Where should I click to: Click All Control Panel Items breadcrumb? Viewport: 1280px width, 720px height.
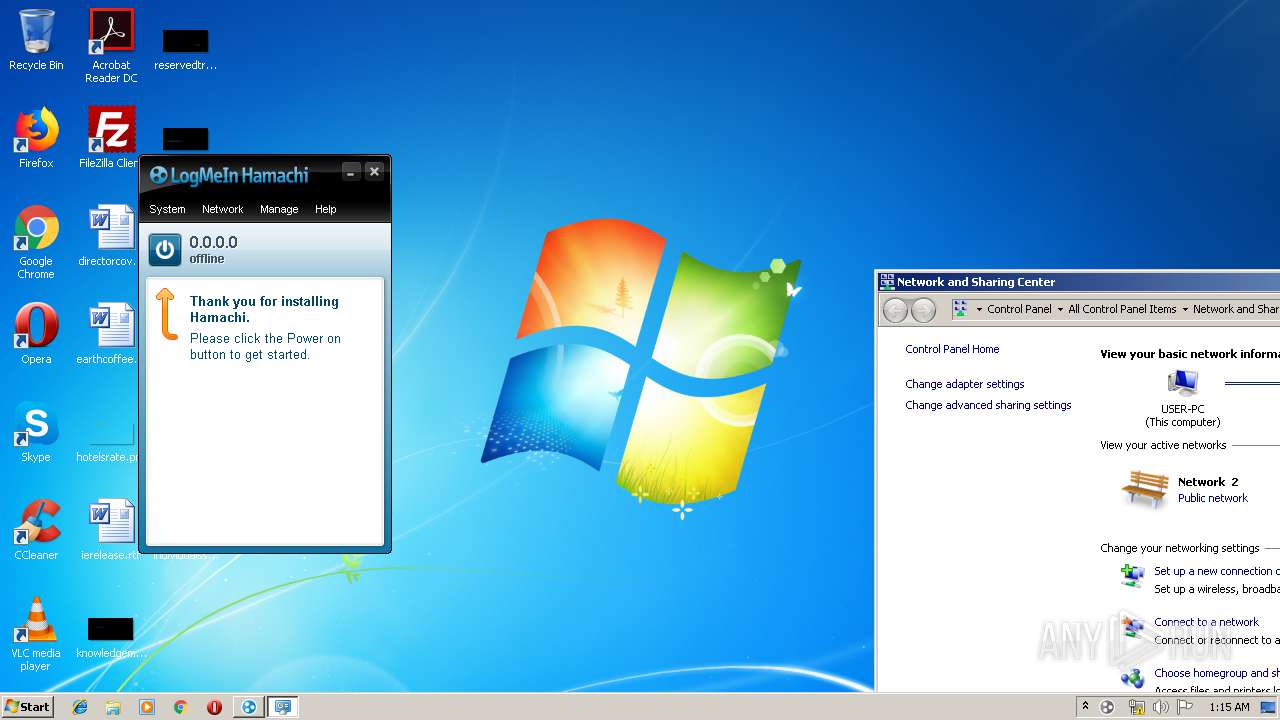point(1122,310)
